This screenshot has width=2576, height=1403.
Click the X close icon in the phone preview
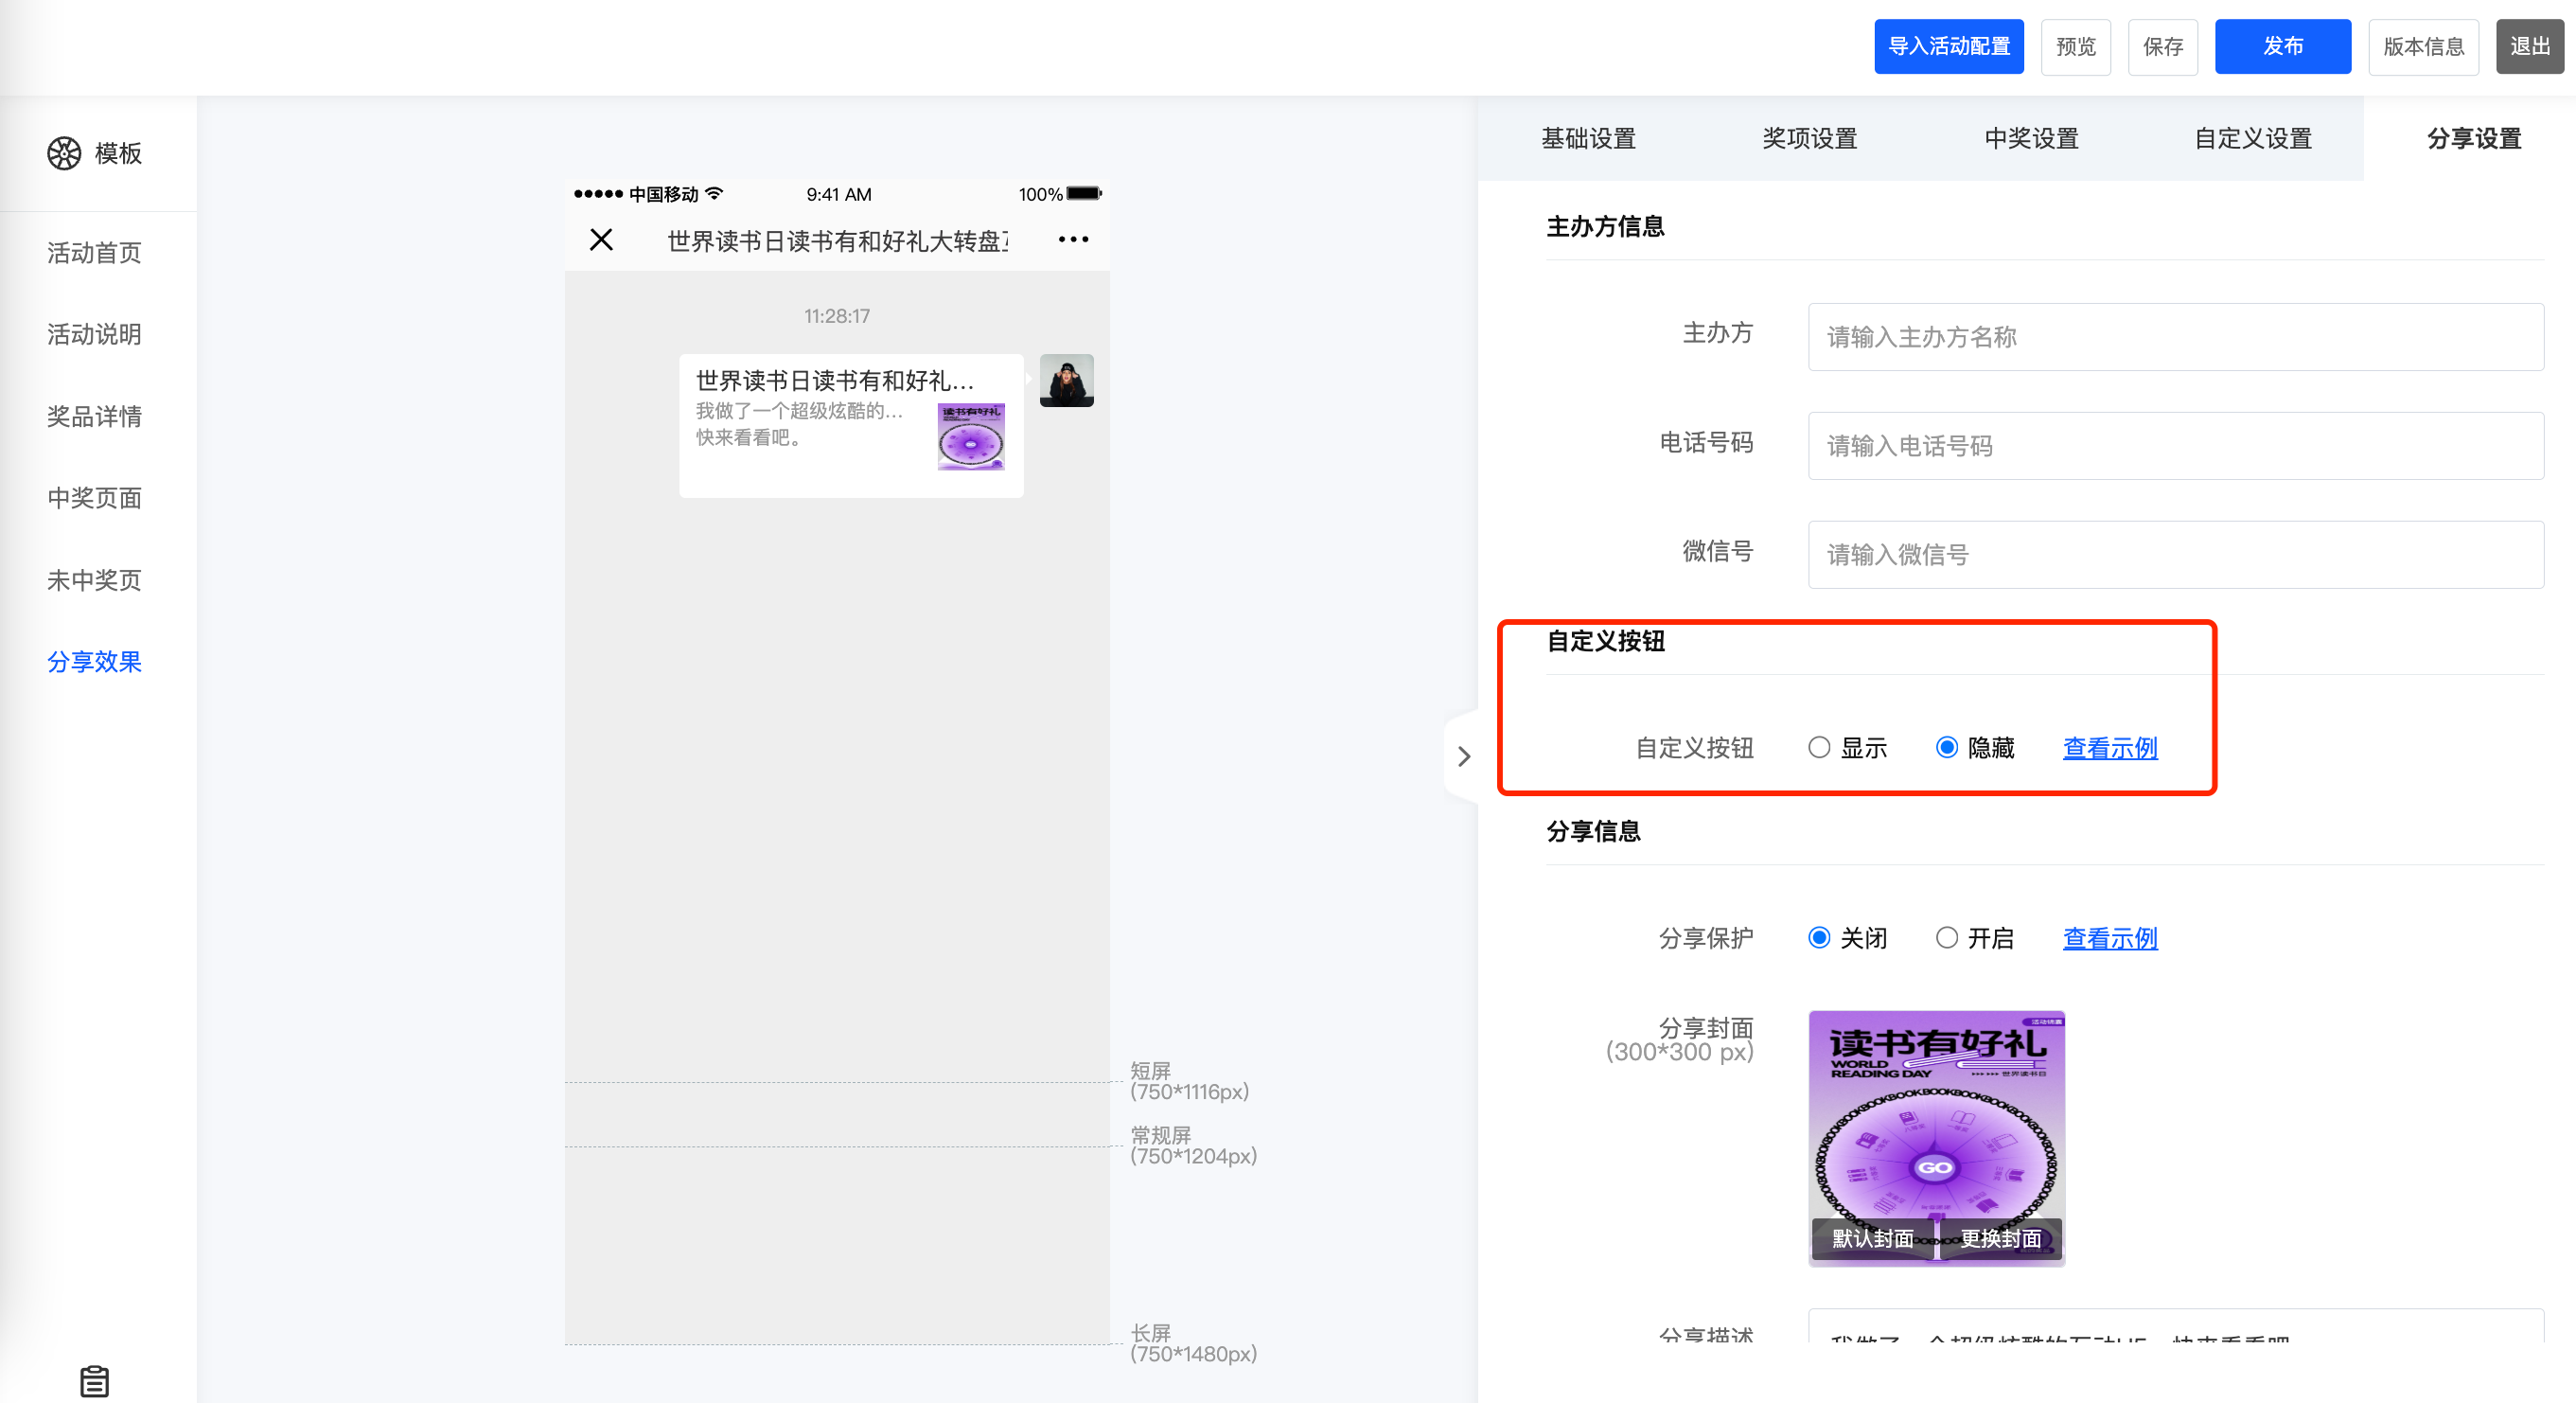(601, 240)
